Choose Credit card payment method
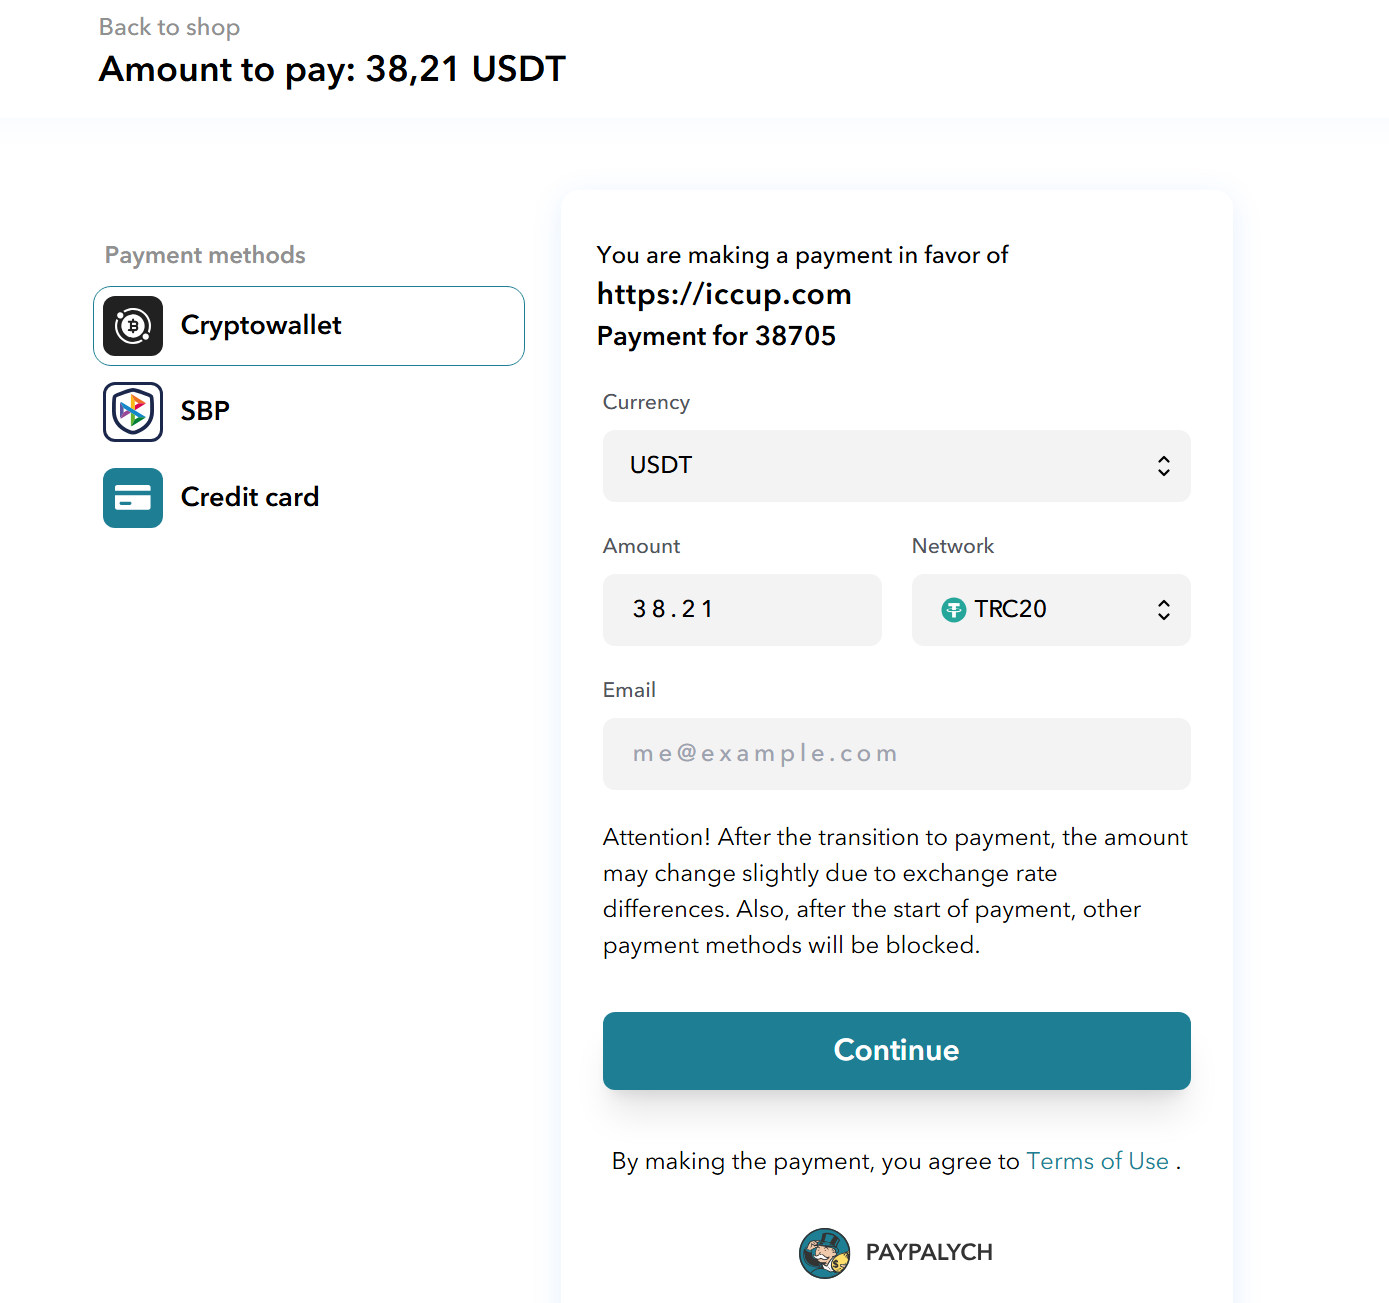 coord(309,498)
